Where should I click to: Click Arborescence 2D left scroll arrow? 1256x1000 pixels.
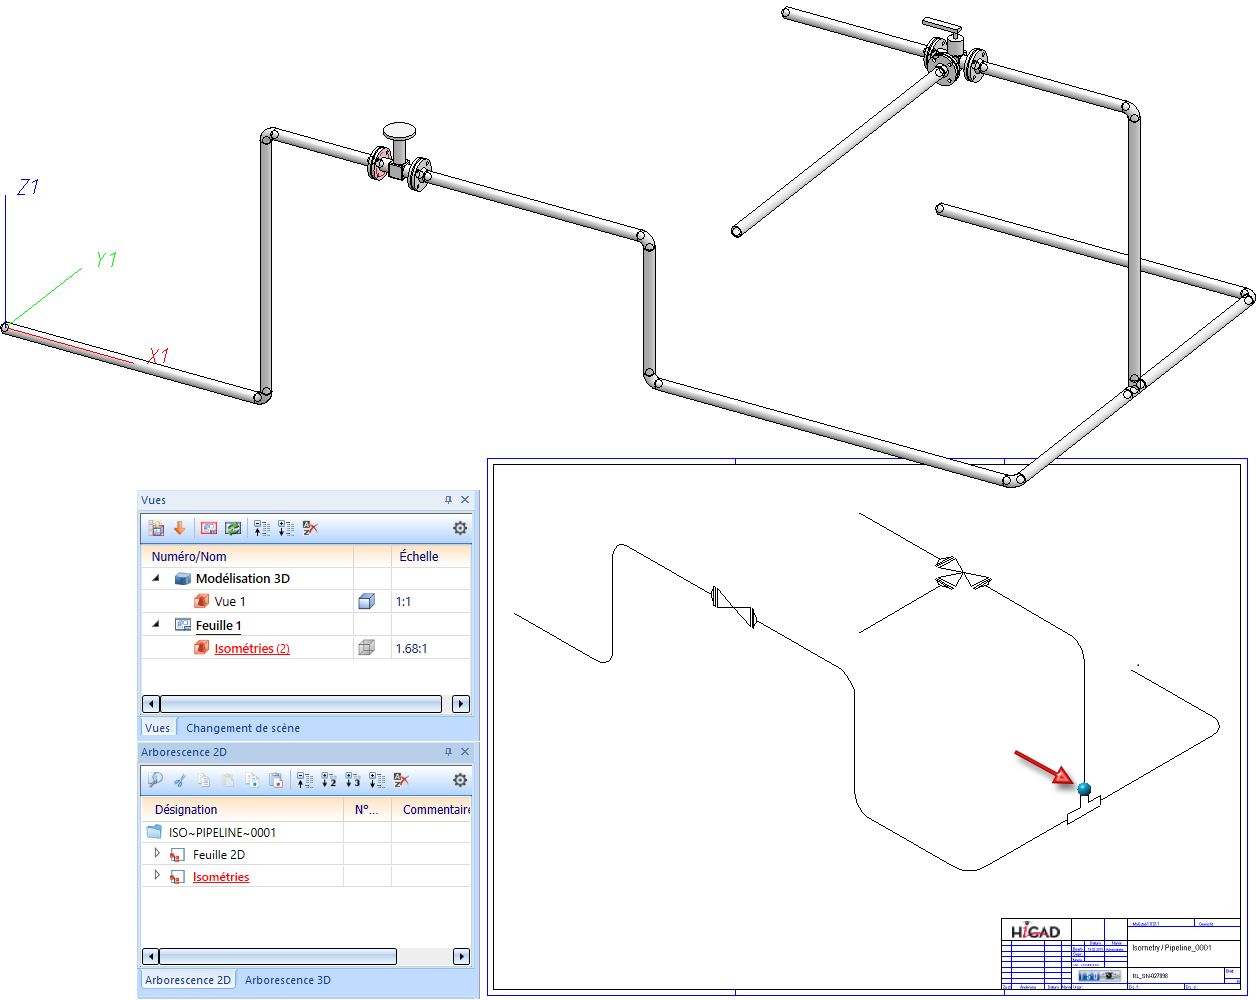[x=151, y=956]
